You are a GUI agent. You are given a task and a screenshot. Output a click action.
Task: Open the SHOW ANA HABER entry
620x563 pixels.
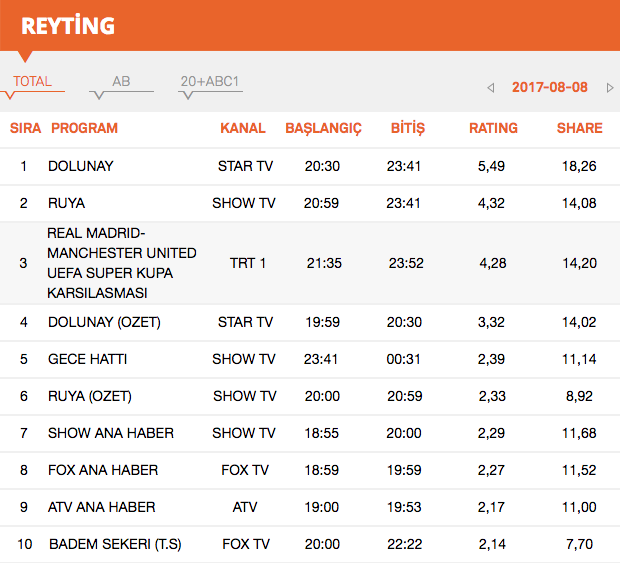(111, 433)
